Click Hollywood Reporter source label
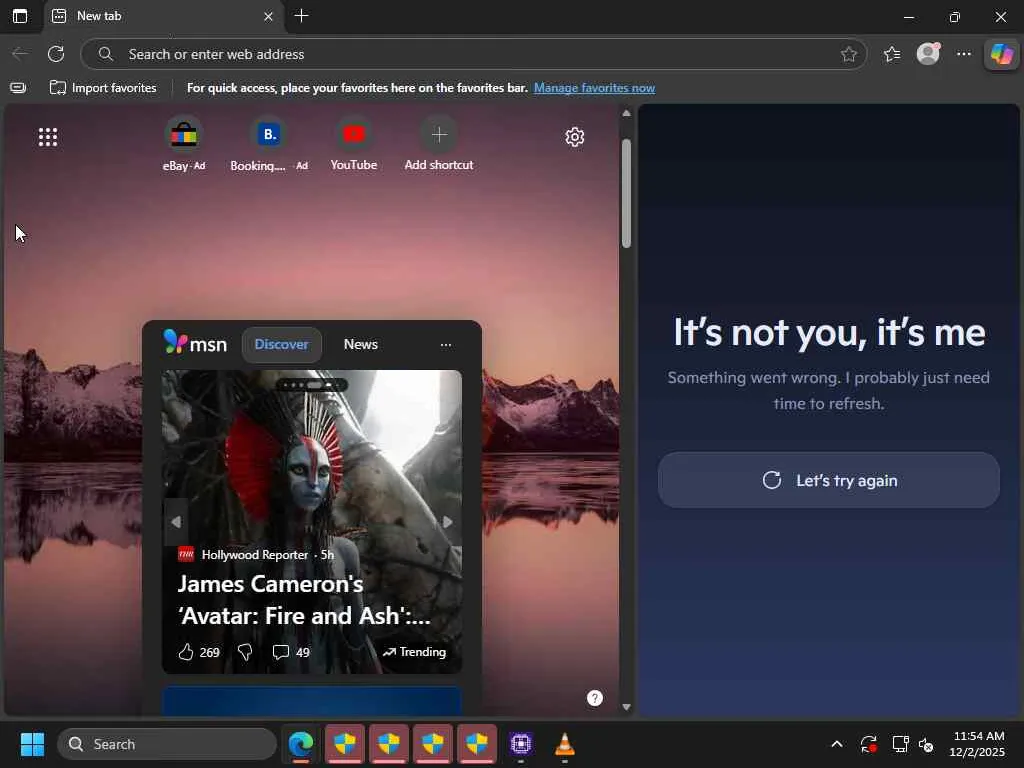The width and height of the screenshot is (1024, 768). tap(255, 554)
